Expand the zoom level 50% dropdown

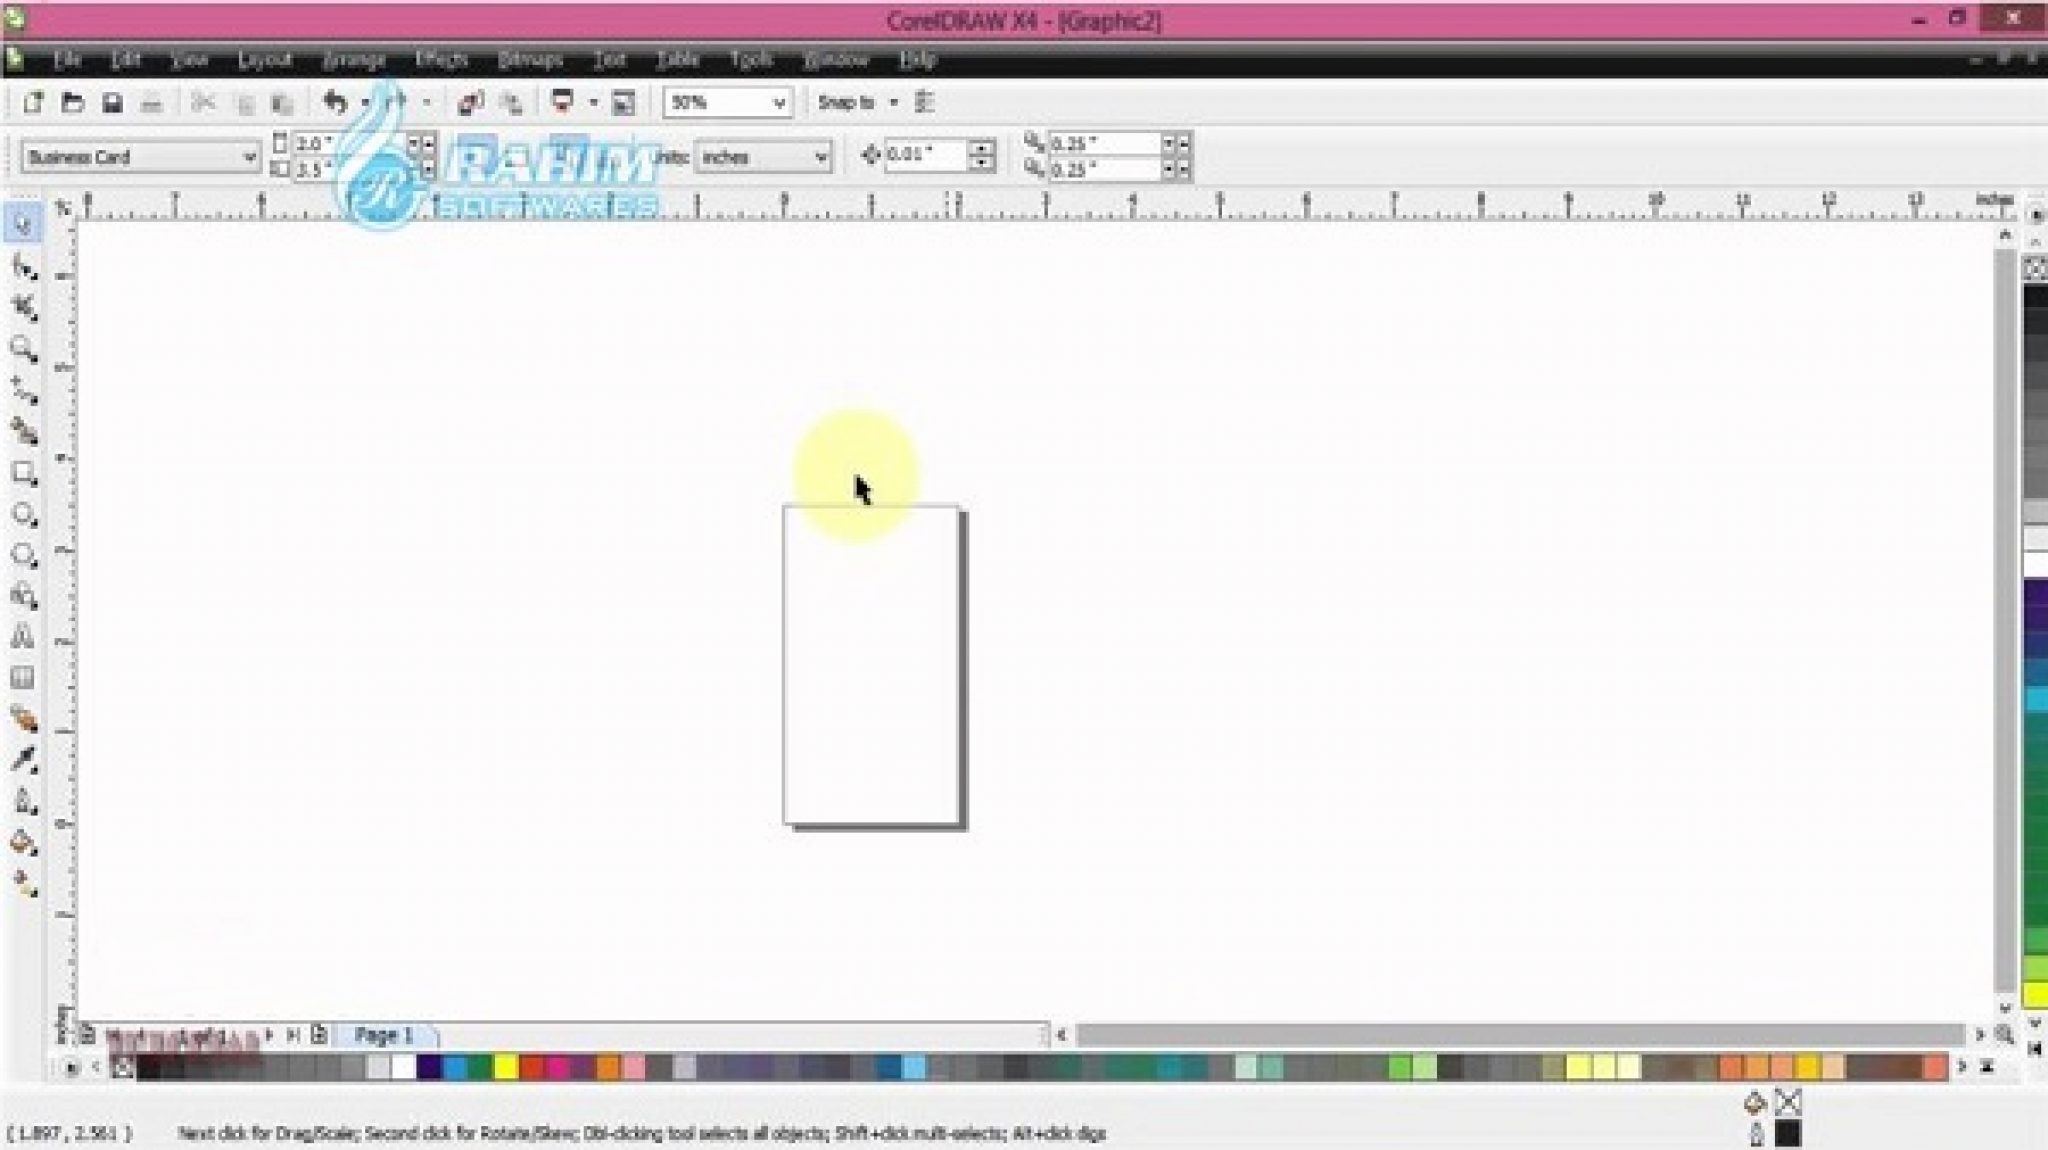pos(779,103)
